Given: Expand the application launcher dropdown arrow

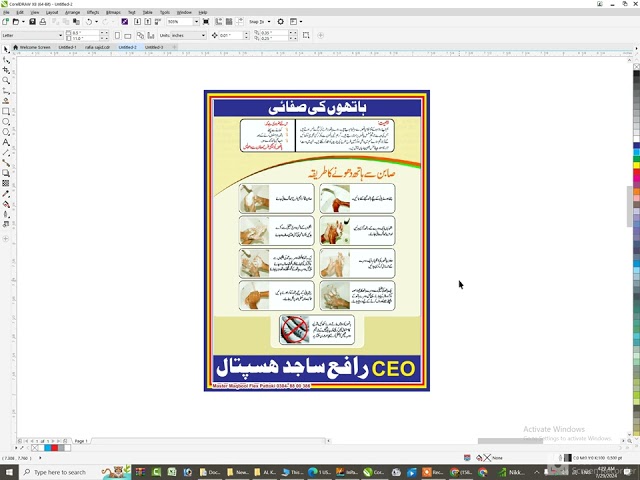Looking at the screenshot, I should pos(301,22).
